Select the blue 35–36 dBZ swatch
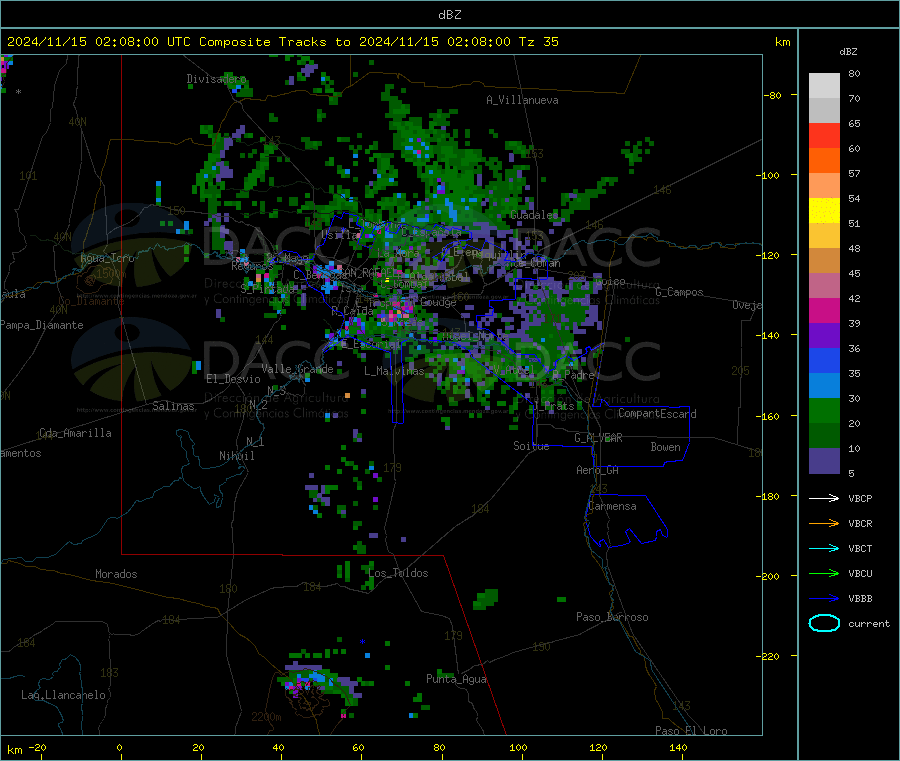The height and width of the screenshot is (761, 900). coord(824,360)
